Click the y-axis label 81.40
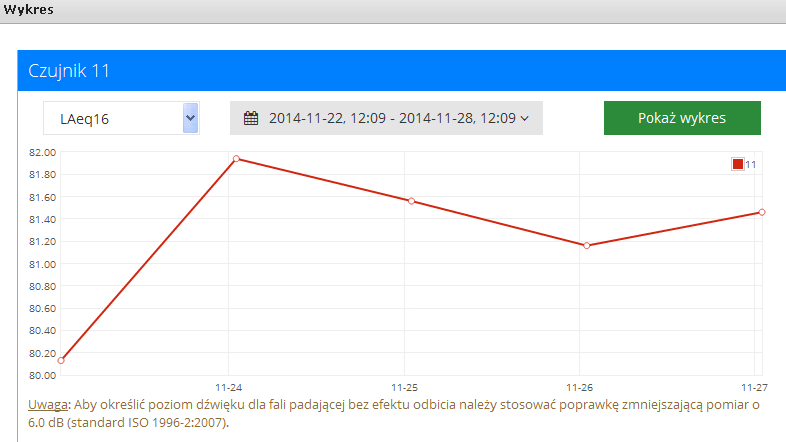 [x=43, y=219]
